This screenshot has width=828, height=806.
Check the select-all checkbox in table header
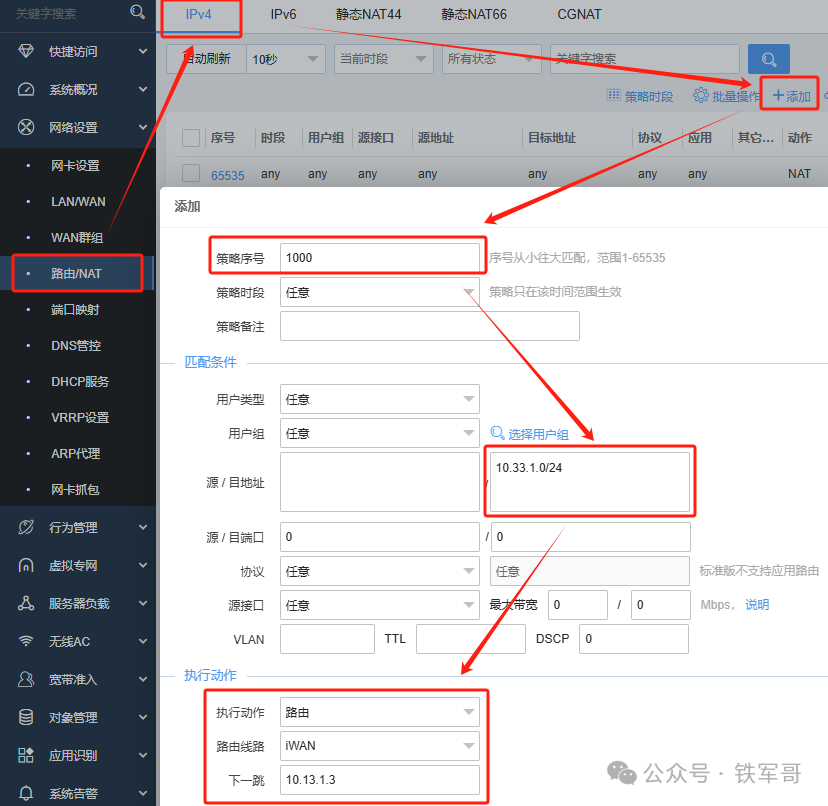point(189,137)
